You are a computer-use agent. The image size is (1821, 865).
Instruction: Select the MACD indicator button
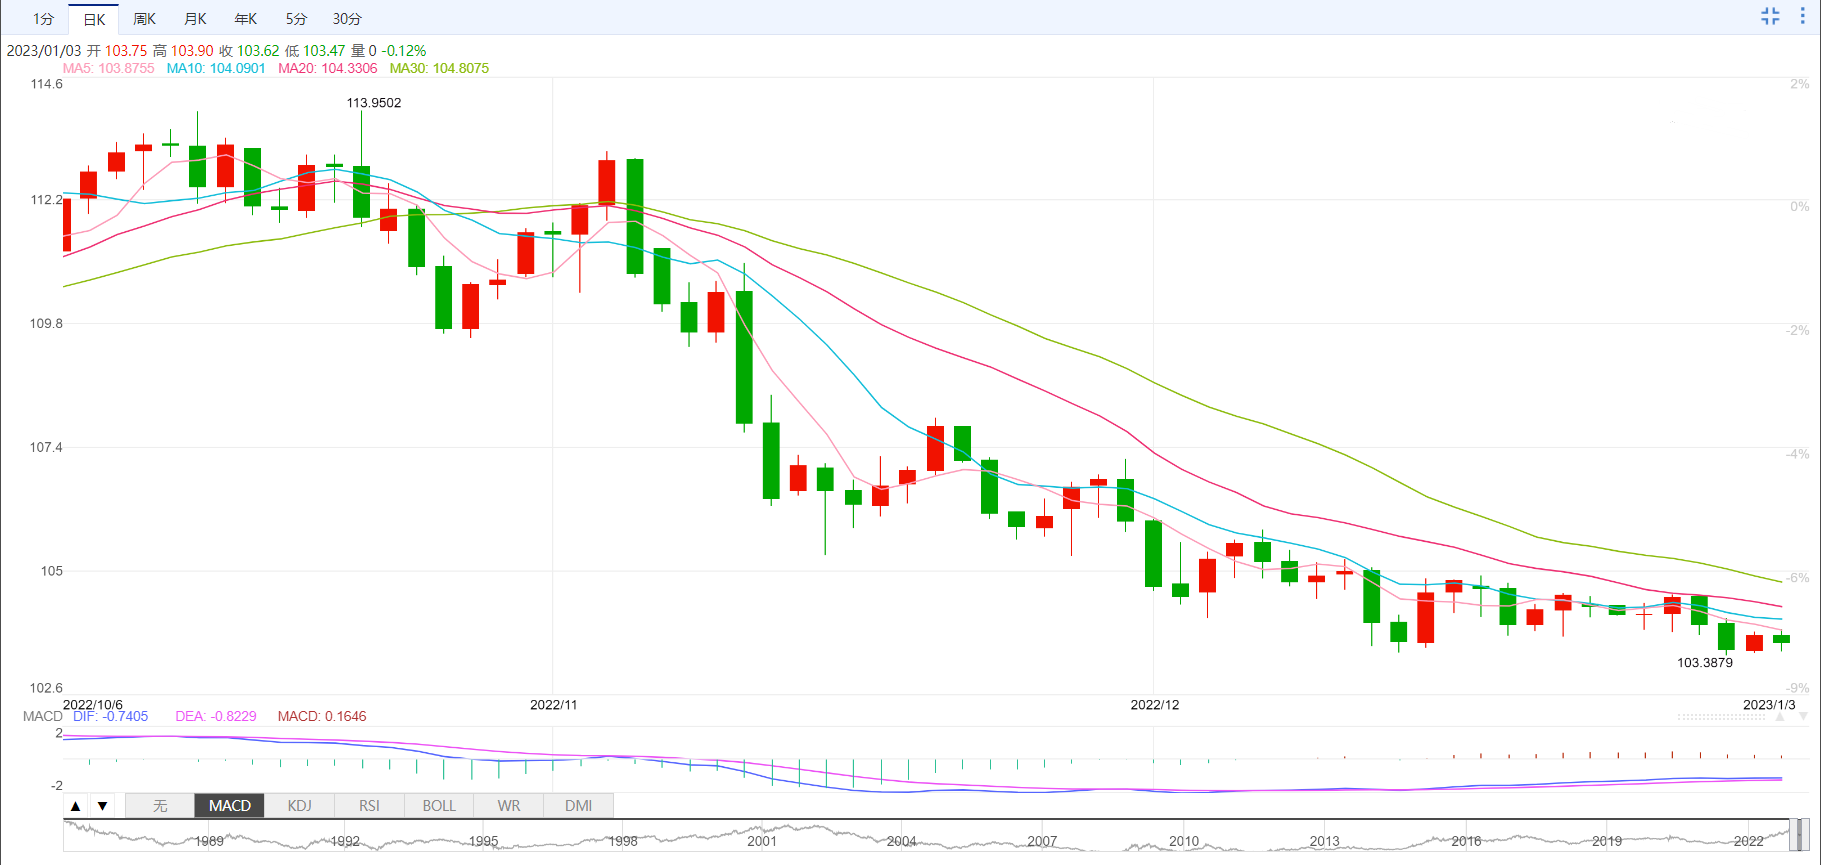tap(230, 806)
